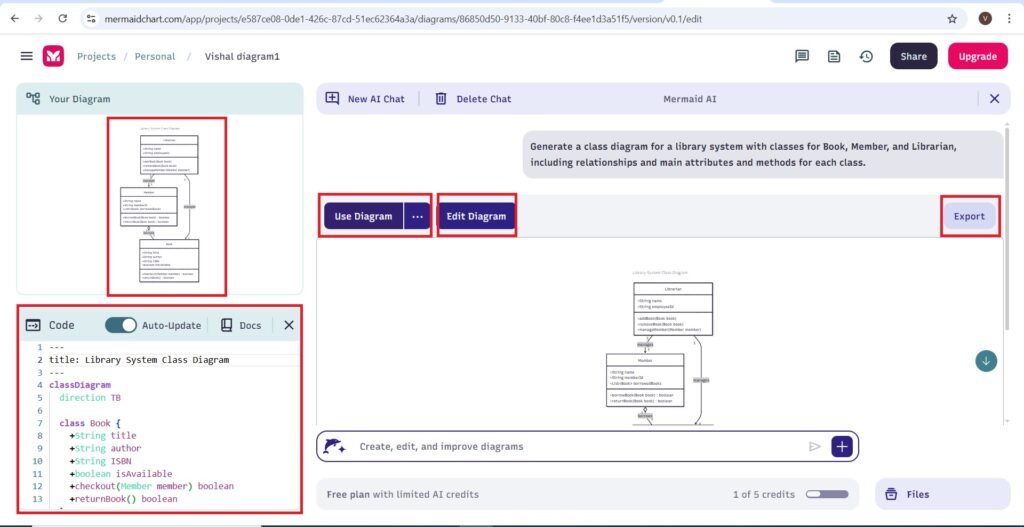Viewport: 1024px width, 527px height.
Task: Click the Mermaid Chart logo icon
Action: click(x=53, y=56)
